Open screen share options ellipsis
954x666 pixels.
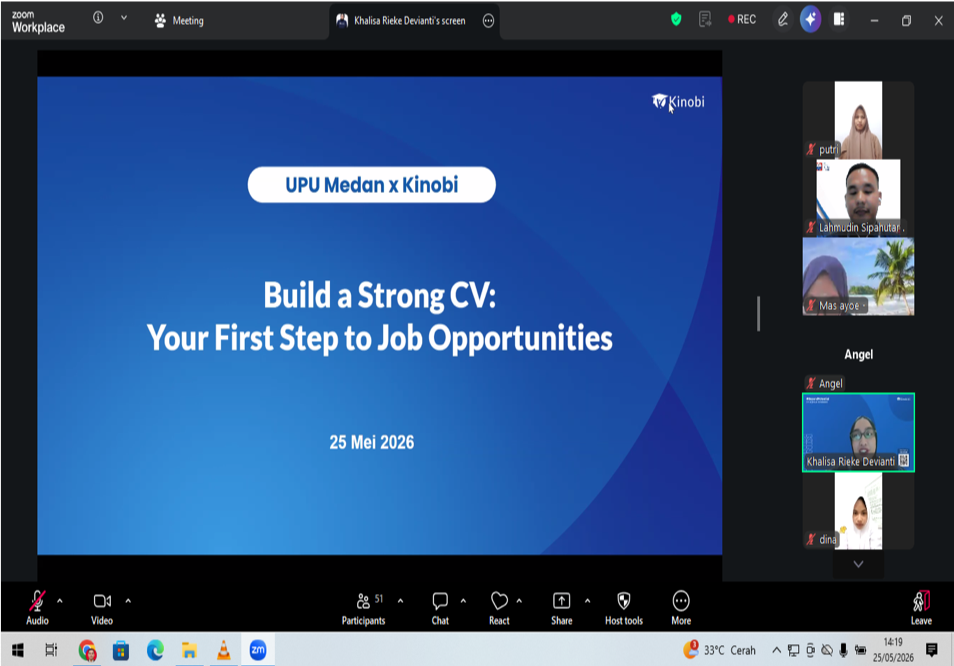tap(489, 21)
